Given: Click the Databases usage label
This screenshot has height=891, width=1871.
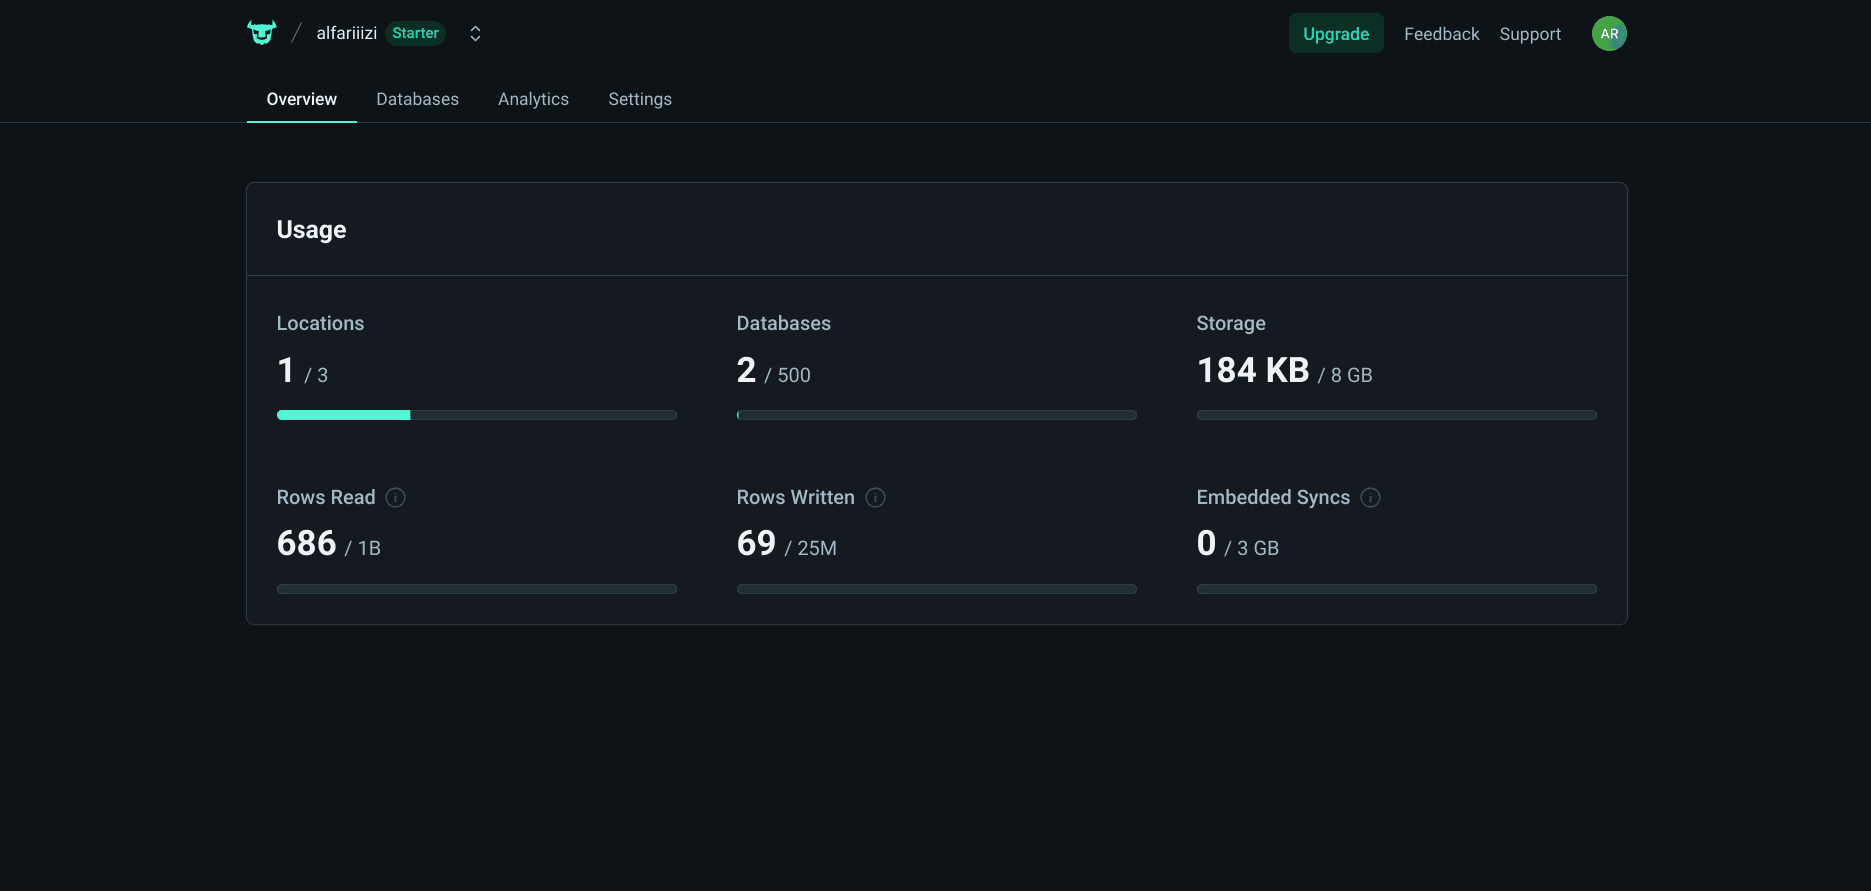Looking at the screenshot, I should (784, 323).
